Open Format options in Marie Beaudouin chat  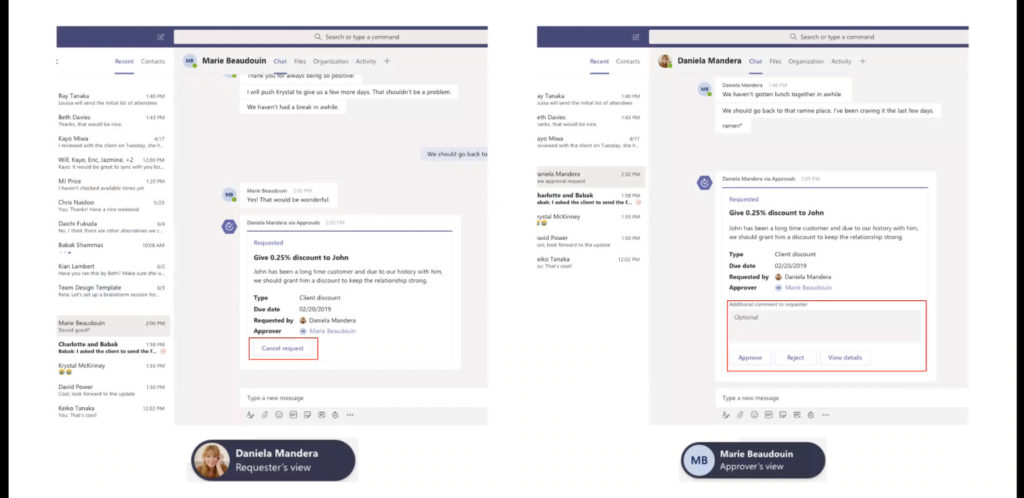pyautogui.click(x=250, y=414)
